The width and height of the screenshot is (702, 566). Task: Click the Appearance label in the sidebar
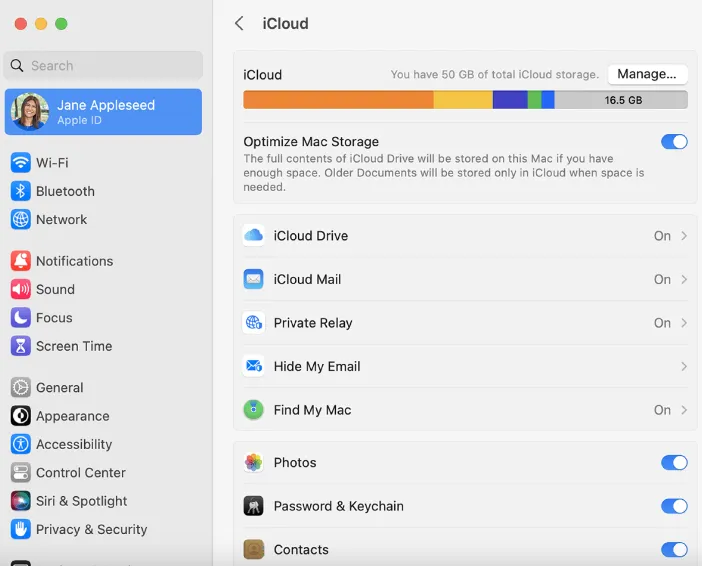point(73,416)
